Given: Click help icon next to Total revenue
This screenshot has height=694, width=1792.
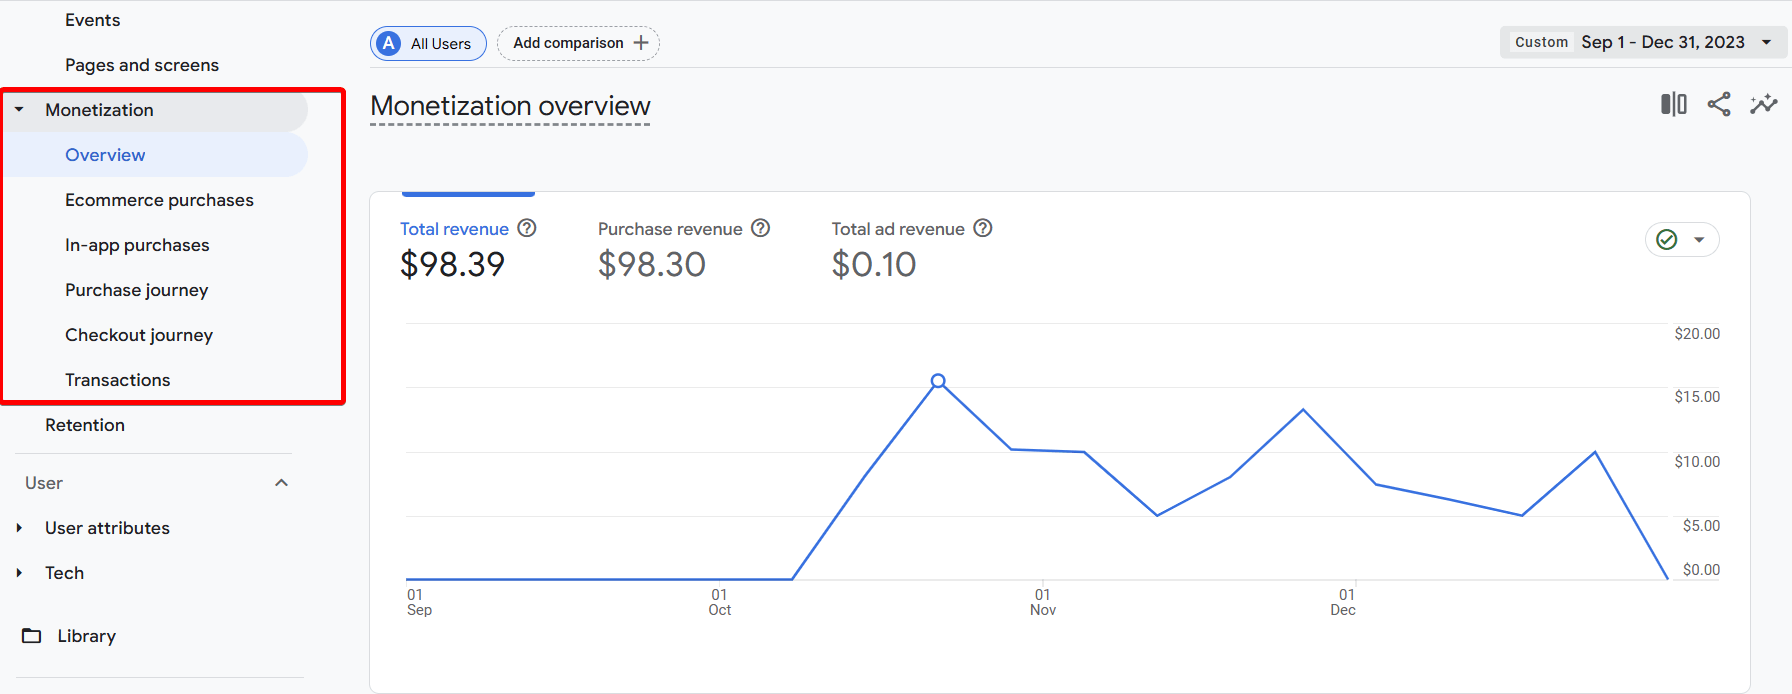Looking at the screenshot, I should [527, 228].
